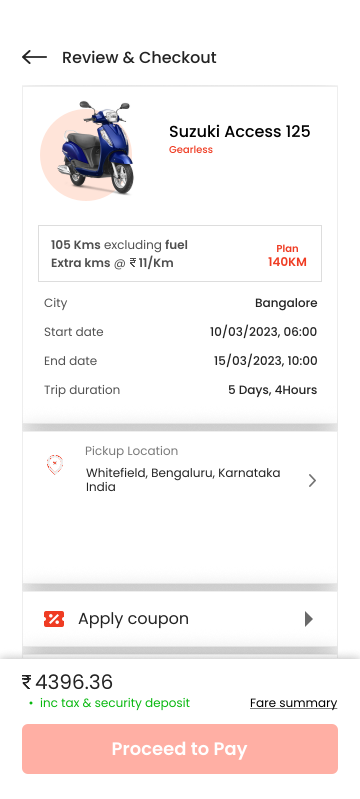Expand Apply coupon with the triangle arrow

[x=309, y=619]
